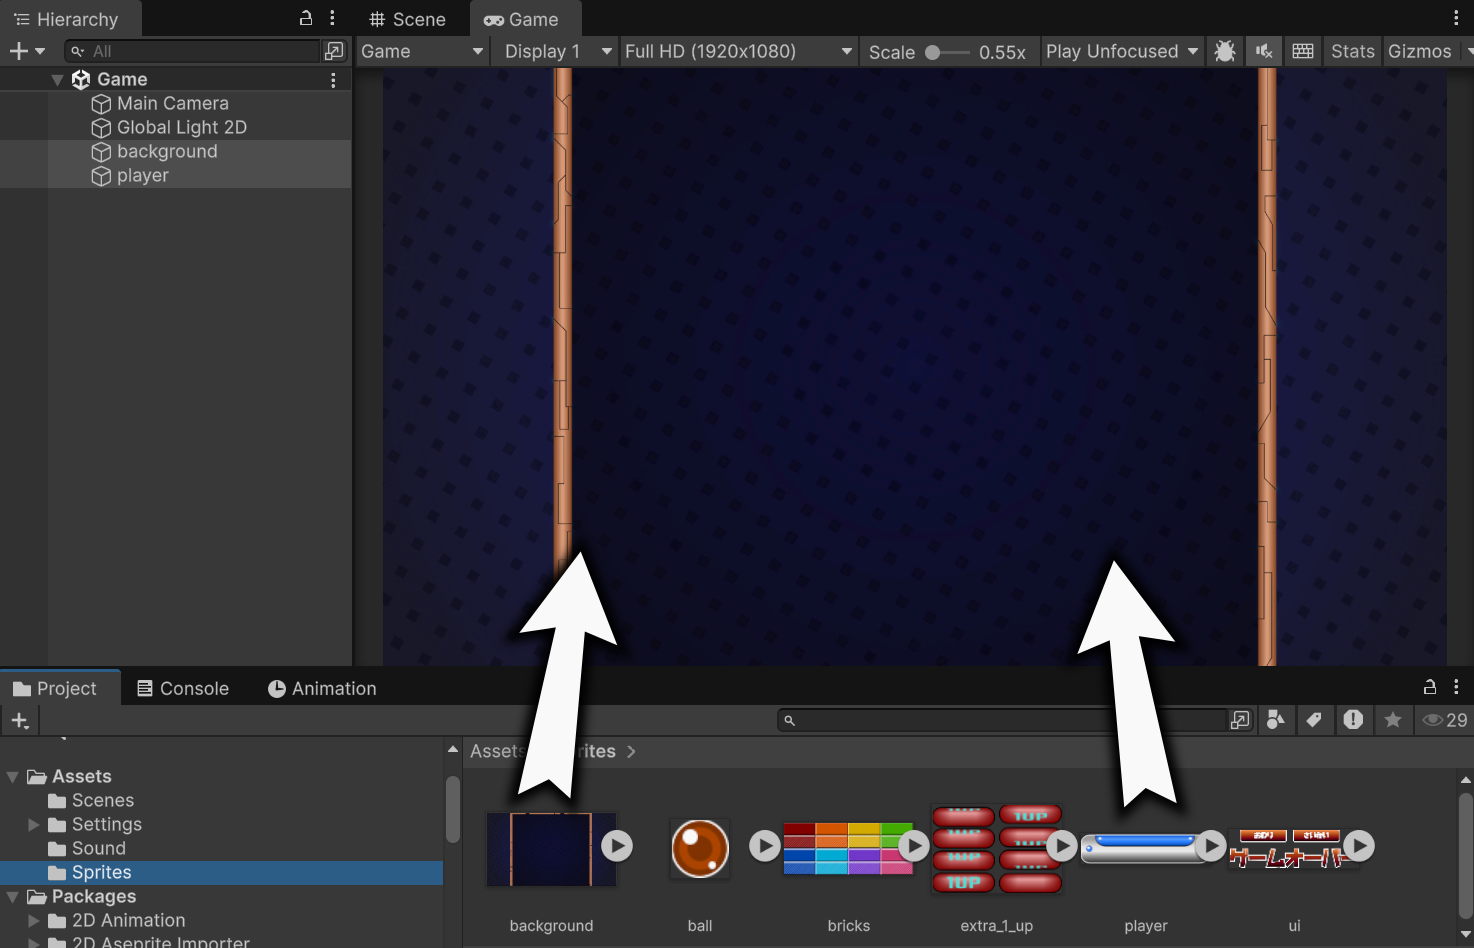Click the player object cube icon in Hierarchy
Image resolution: width=1474 pixels, height=948 pixels.
101,176
